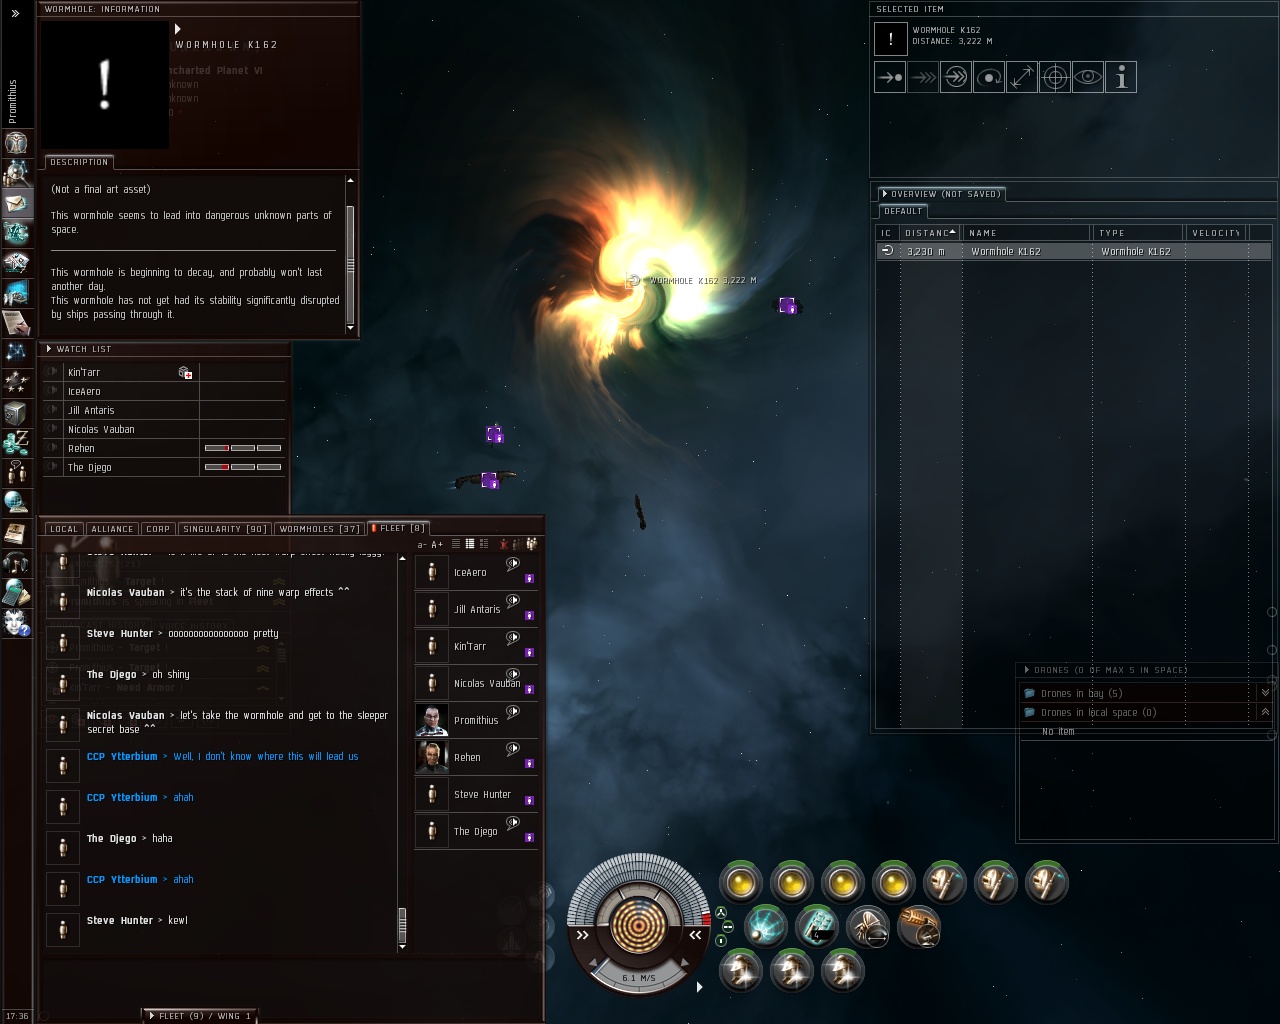Viewport: 1280px width, 1024px height.
Task: Click the medical box icon beside Kin'Tarr
Action: tap(185, 372)
